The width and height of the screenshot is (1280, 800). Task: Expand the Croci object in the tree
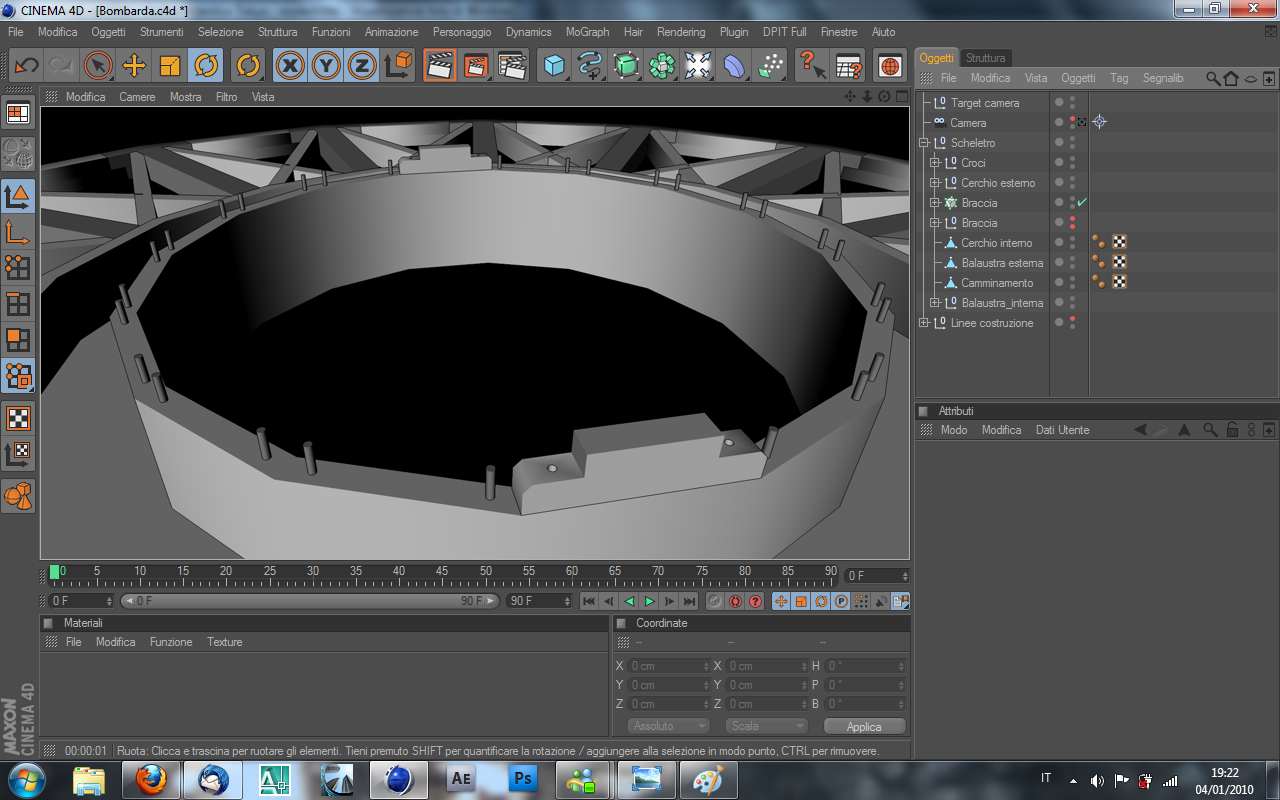click(934, 163)
